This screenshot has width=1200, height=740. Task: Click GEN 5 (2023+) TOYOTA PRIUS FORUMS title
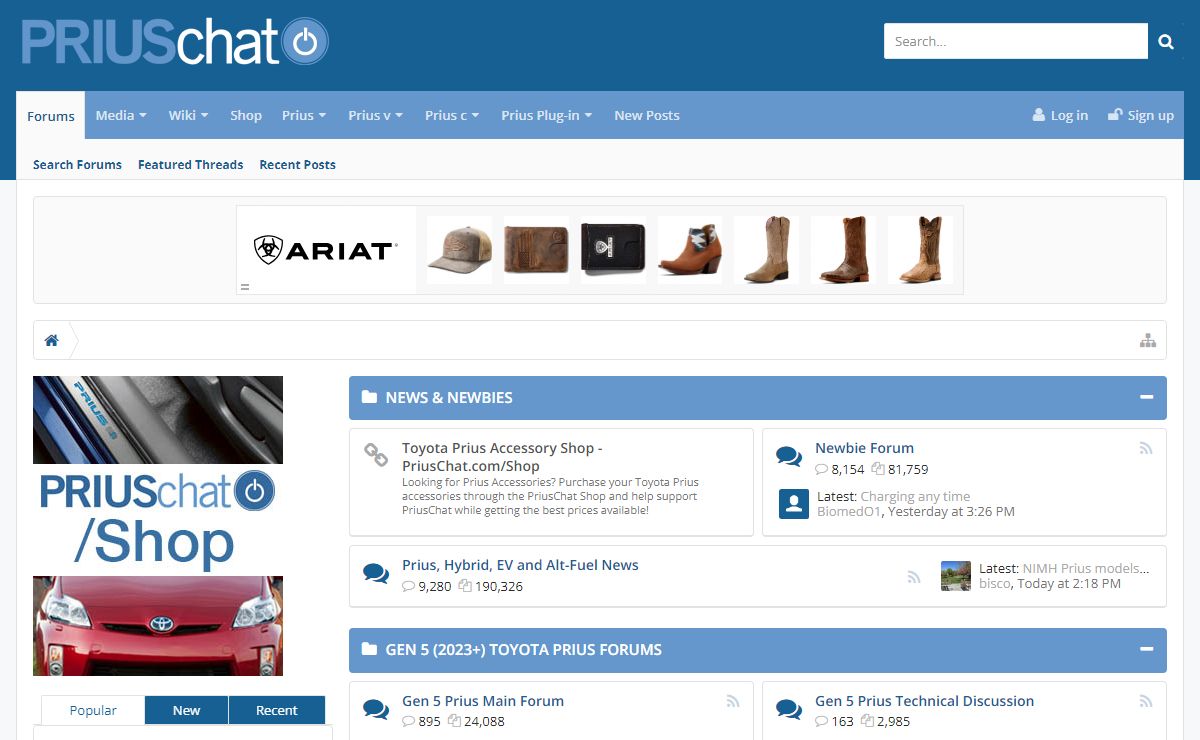pos(524,649)
